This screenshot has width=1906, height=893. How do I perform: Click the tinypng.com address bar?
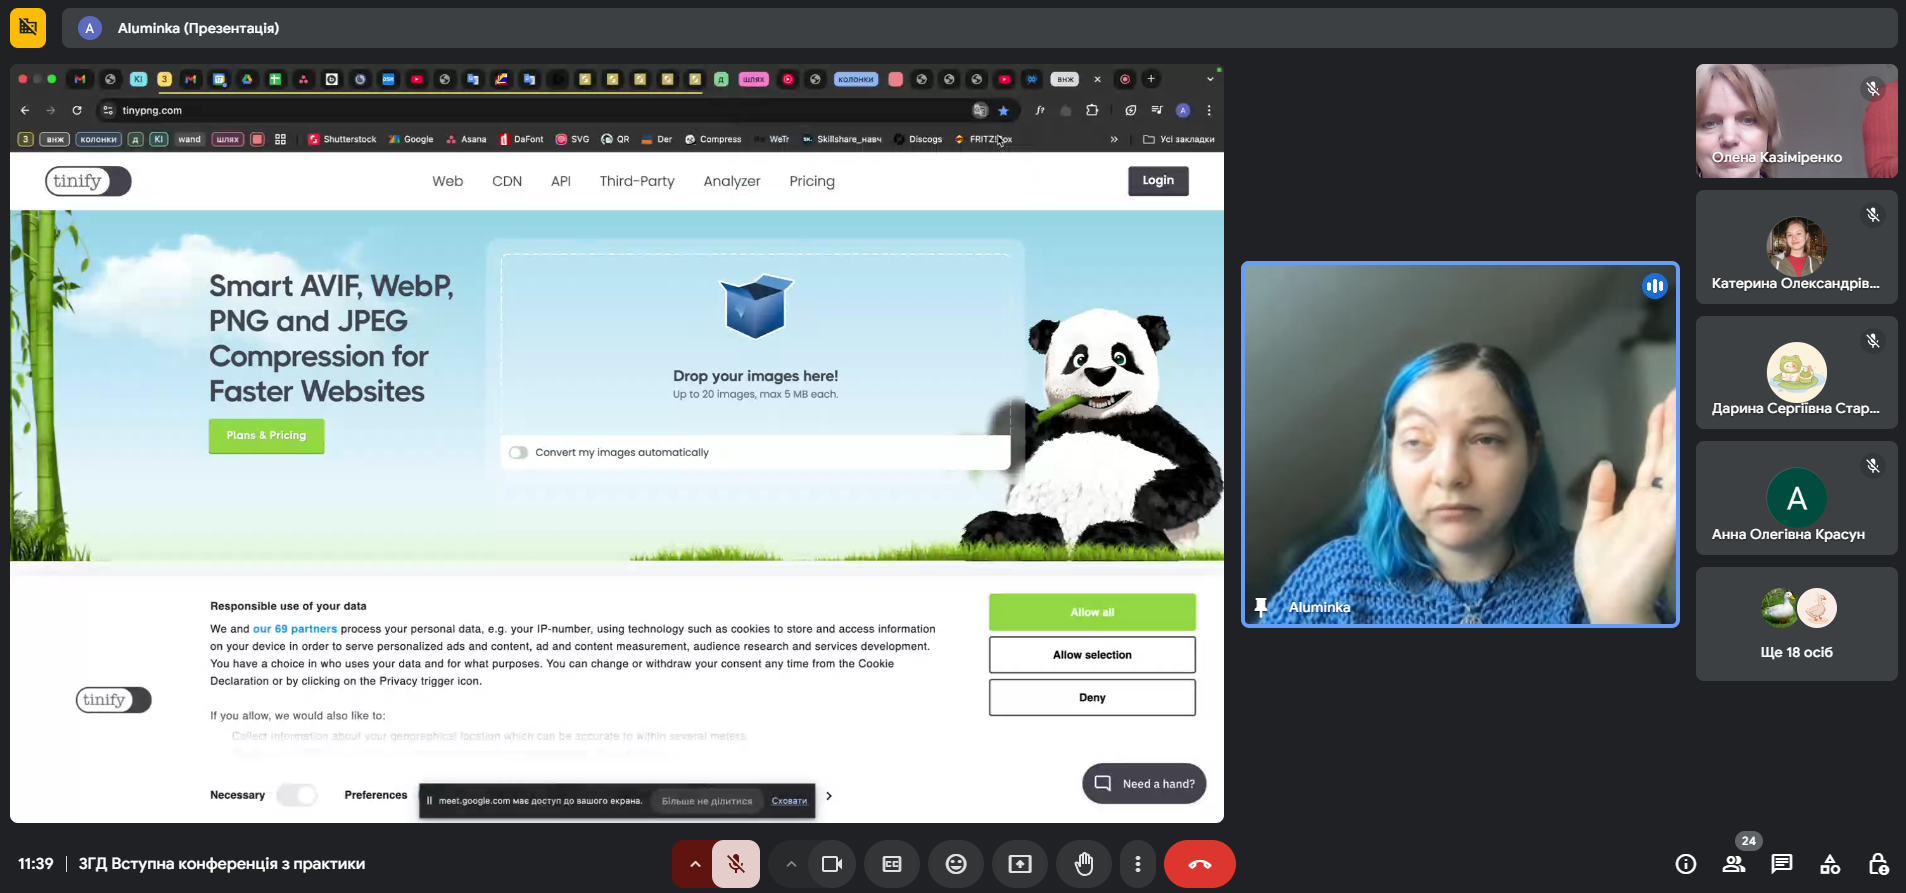[540, 110]
